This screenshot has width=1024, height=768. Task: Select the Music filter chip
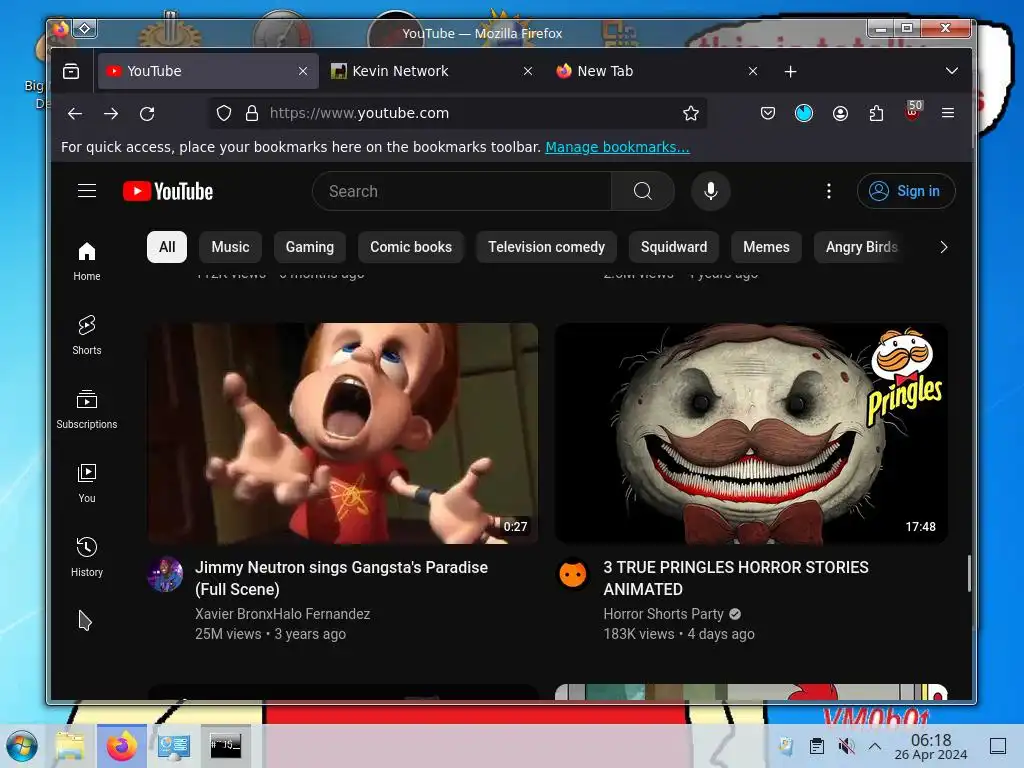tap(231, 247)
